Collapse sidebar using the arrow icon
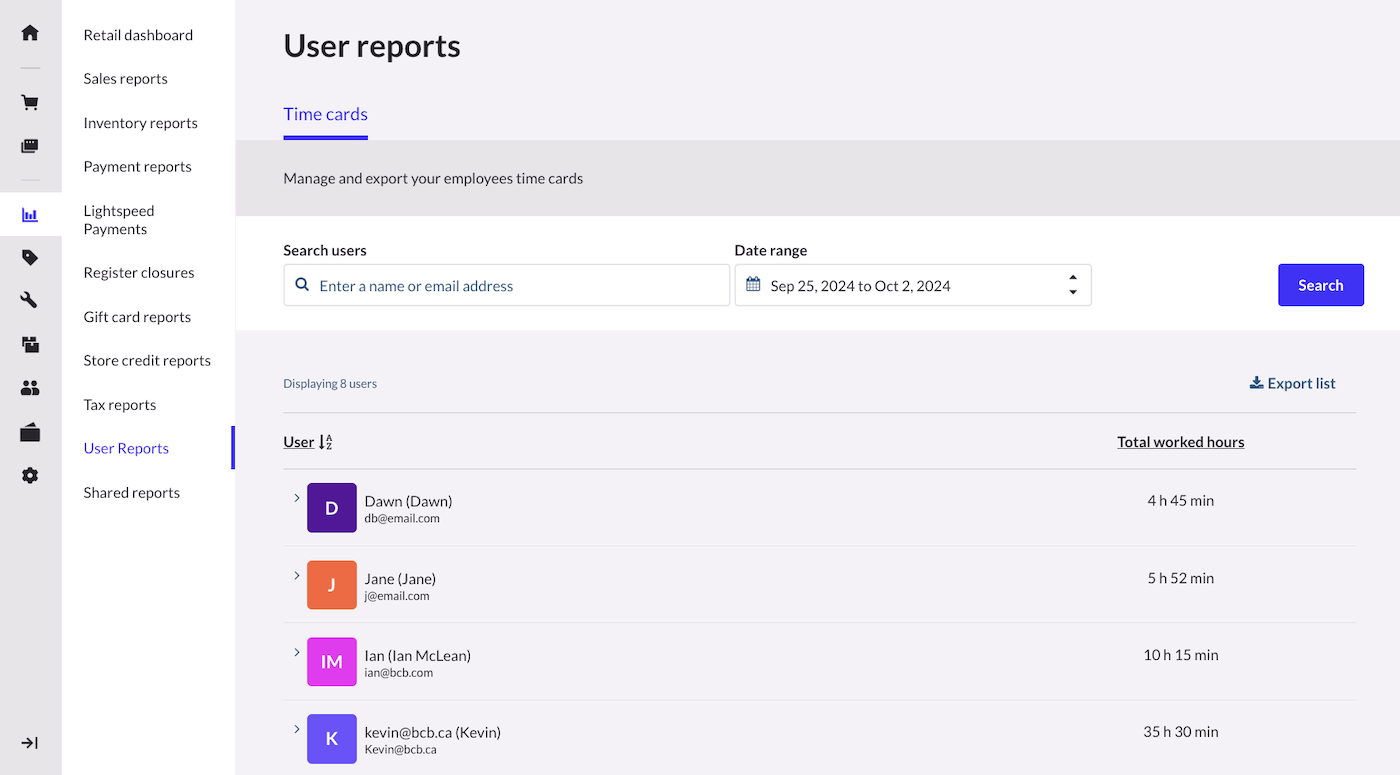This screenshot has height=775, width=1400. [x=30, y=743]
